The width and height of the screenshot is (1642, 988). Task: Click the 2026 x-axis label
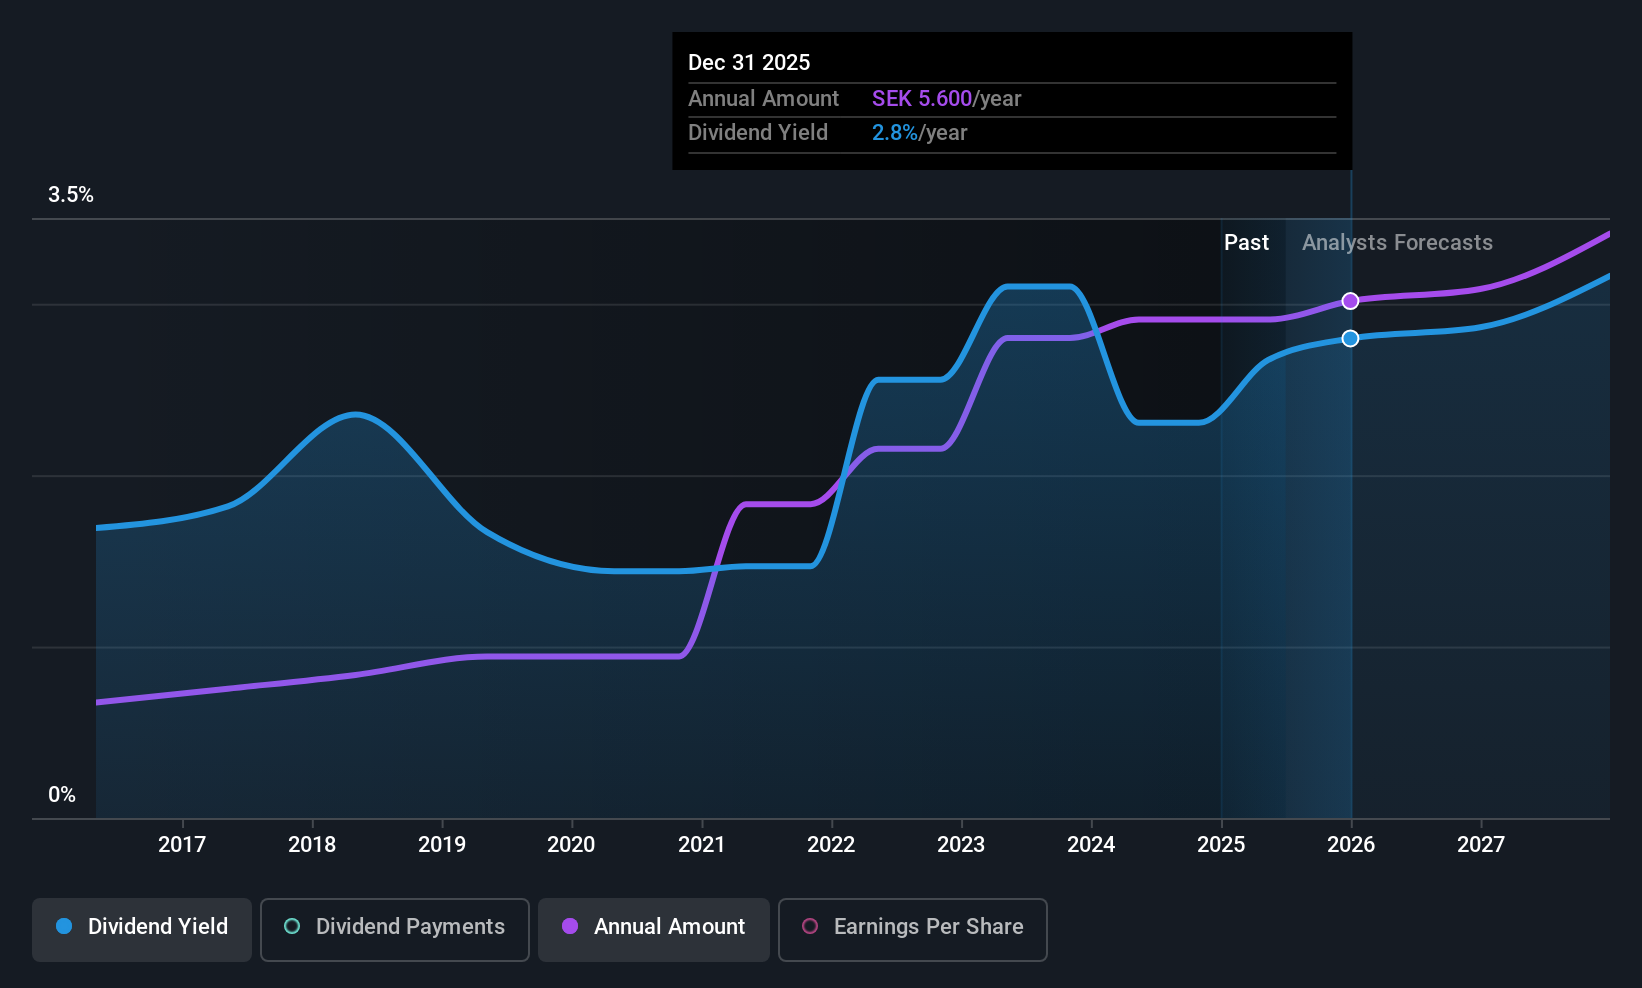[x=1351, y=845]
